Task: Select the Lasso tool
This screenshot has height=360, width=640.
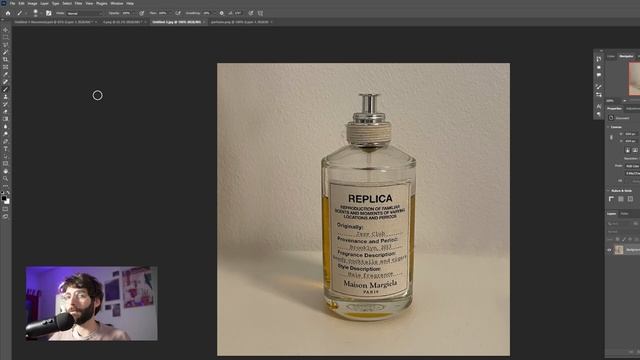Action: [x=5, y=44]
